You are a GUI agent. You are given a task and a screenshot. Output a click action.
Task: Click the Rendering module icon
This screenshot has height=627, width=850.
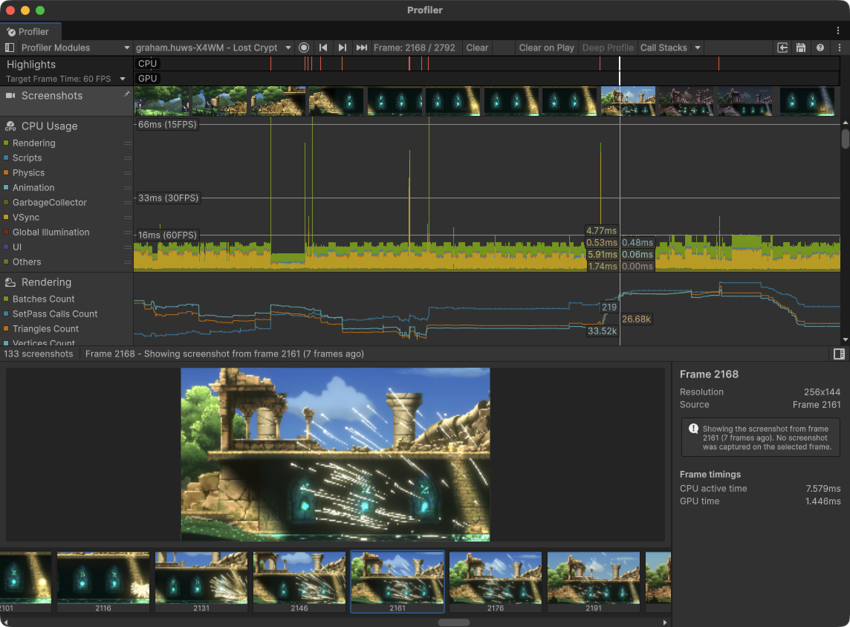click(10, 282)
